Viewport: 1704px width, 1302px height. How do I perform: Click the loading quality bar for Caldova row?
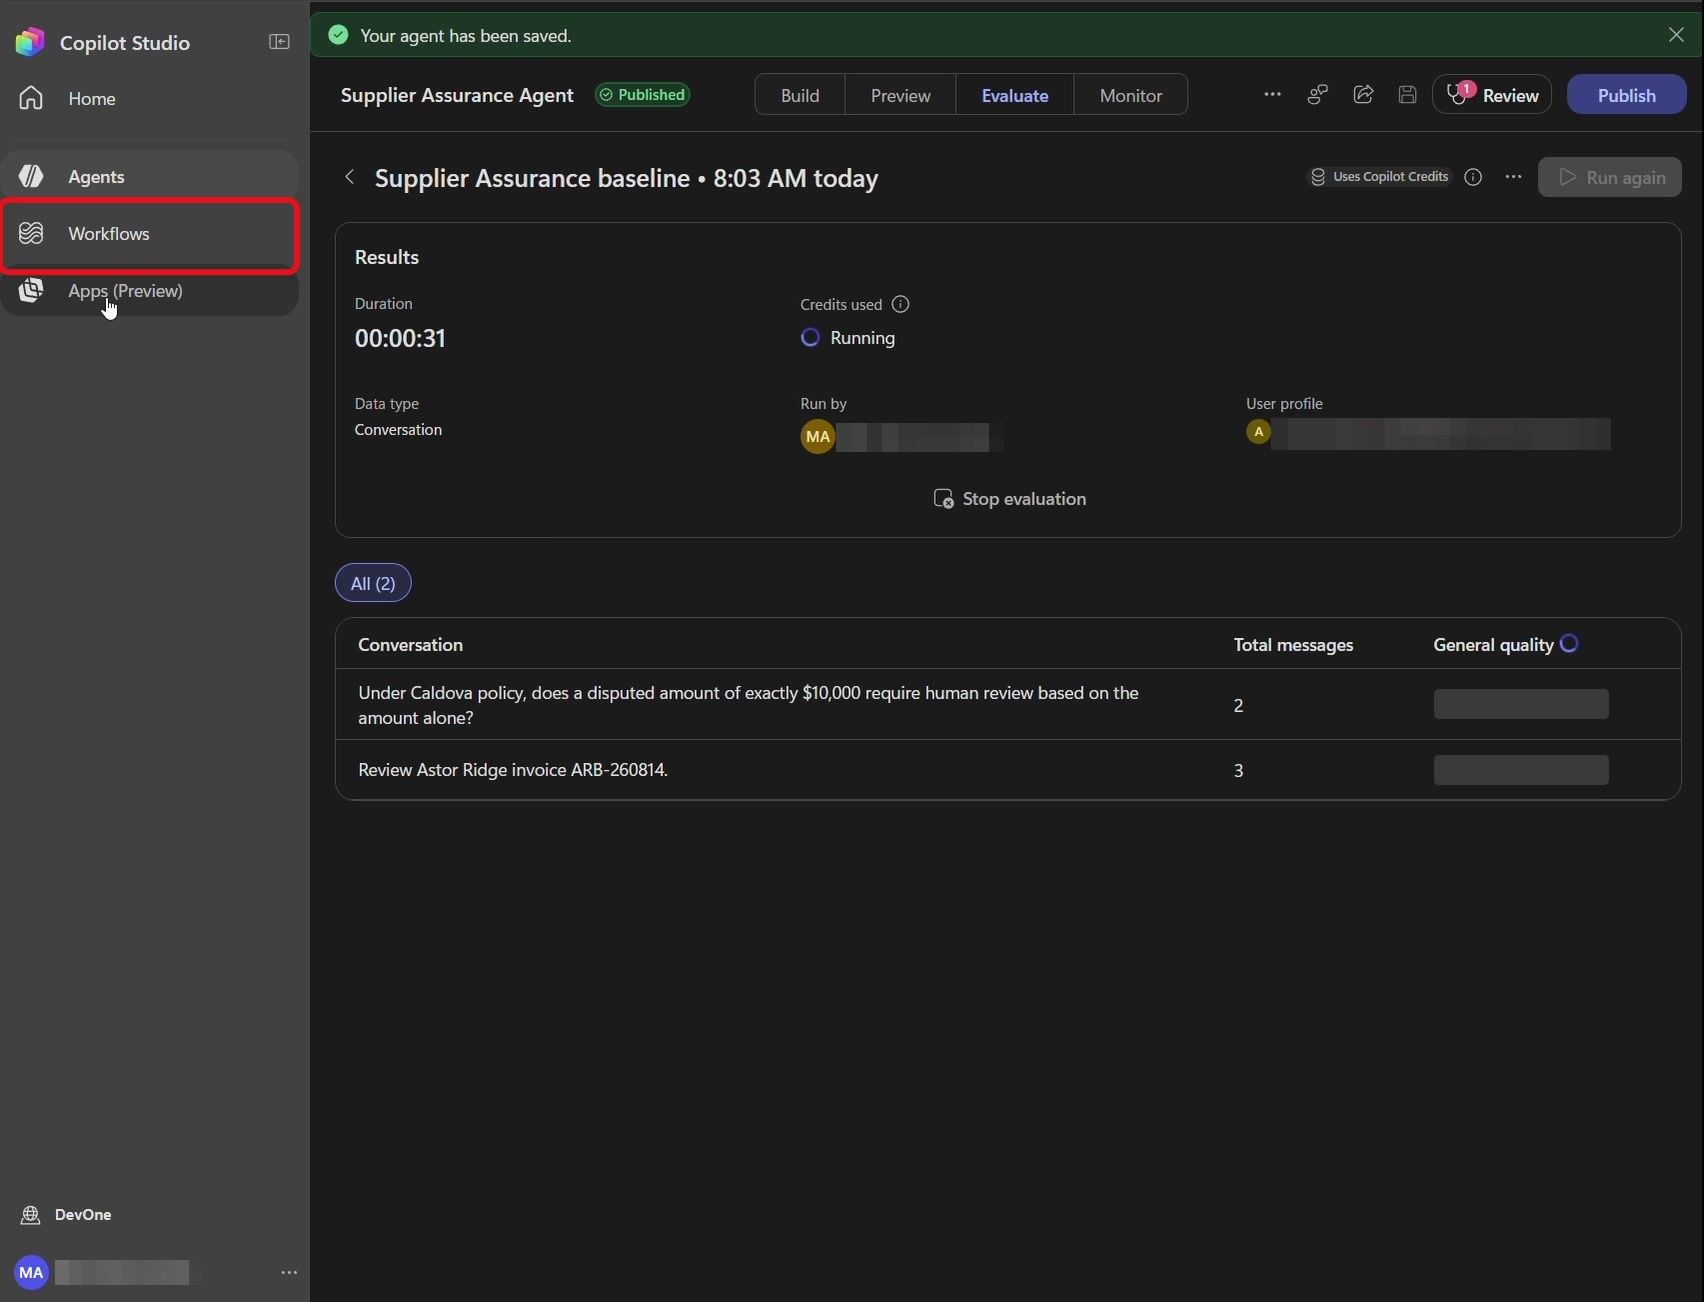click(1521, 704)
